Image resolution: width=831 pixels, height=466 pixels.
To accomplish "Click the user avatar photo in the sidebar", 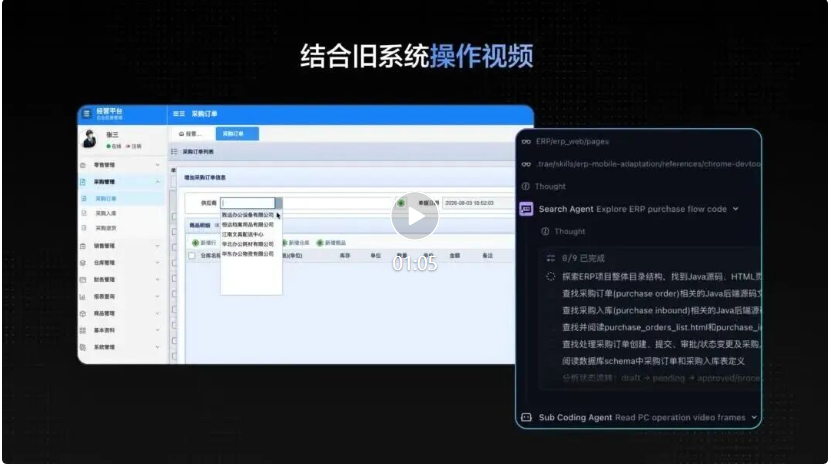I will pos(90,139).
